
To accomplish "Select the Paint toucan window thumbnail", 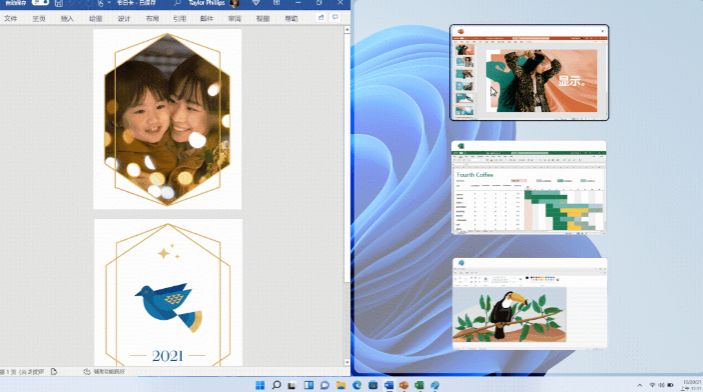I will point(529,304).
